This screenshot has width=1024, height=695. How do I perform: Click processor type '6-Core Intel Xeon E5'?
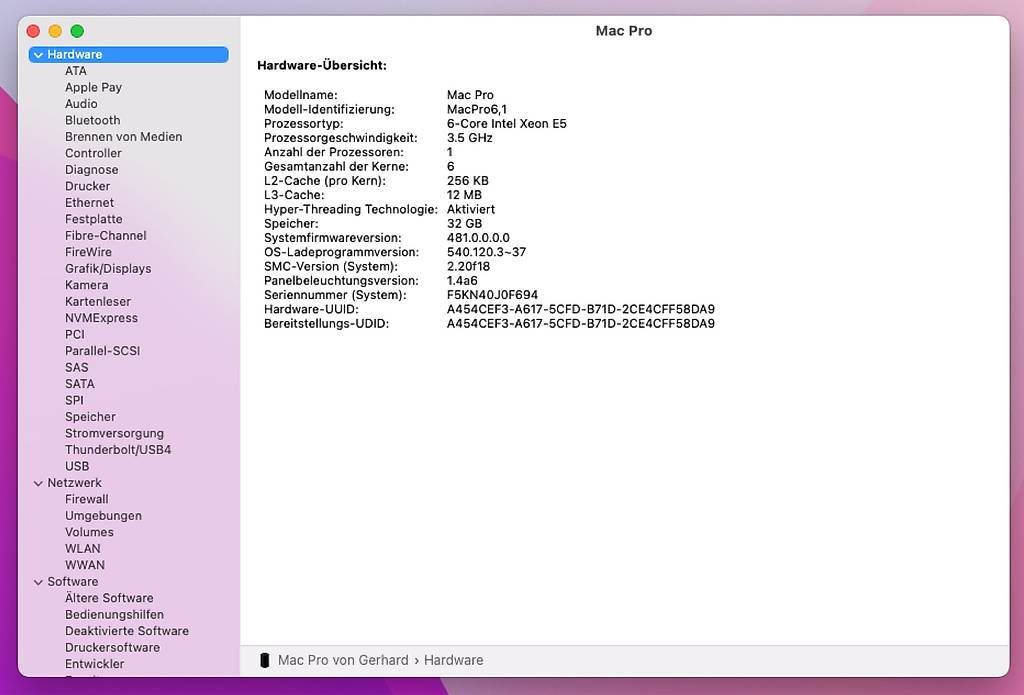(x=507, y=124)
